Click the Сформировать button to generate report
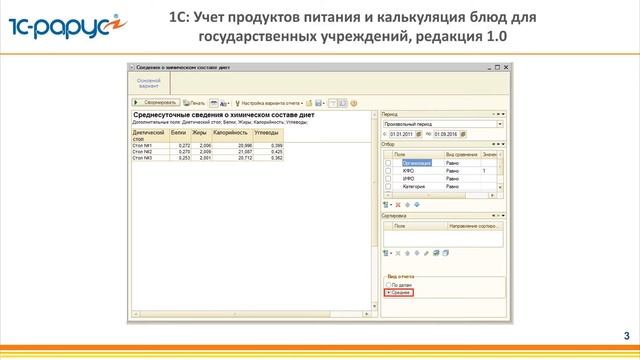The height and width of the screenshot is (360, 640). coord(156,102)
